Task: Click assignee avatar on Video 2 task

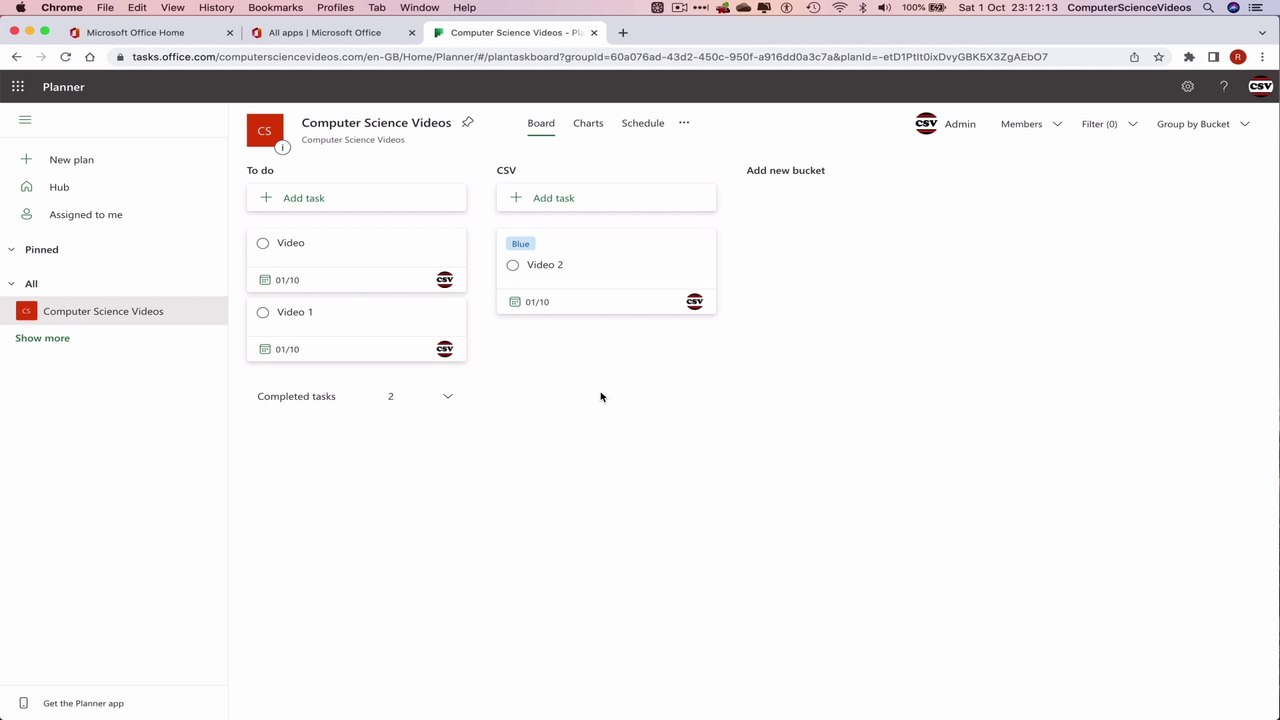Action: pos(695,301)
